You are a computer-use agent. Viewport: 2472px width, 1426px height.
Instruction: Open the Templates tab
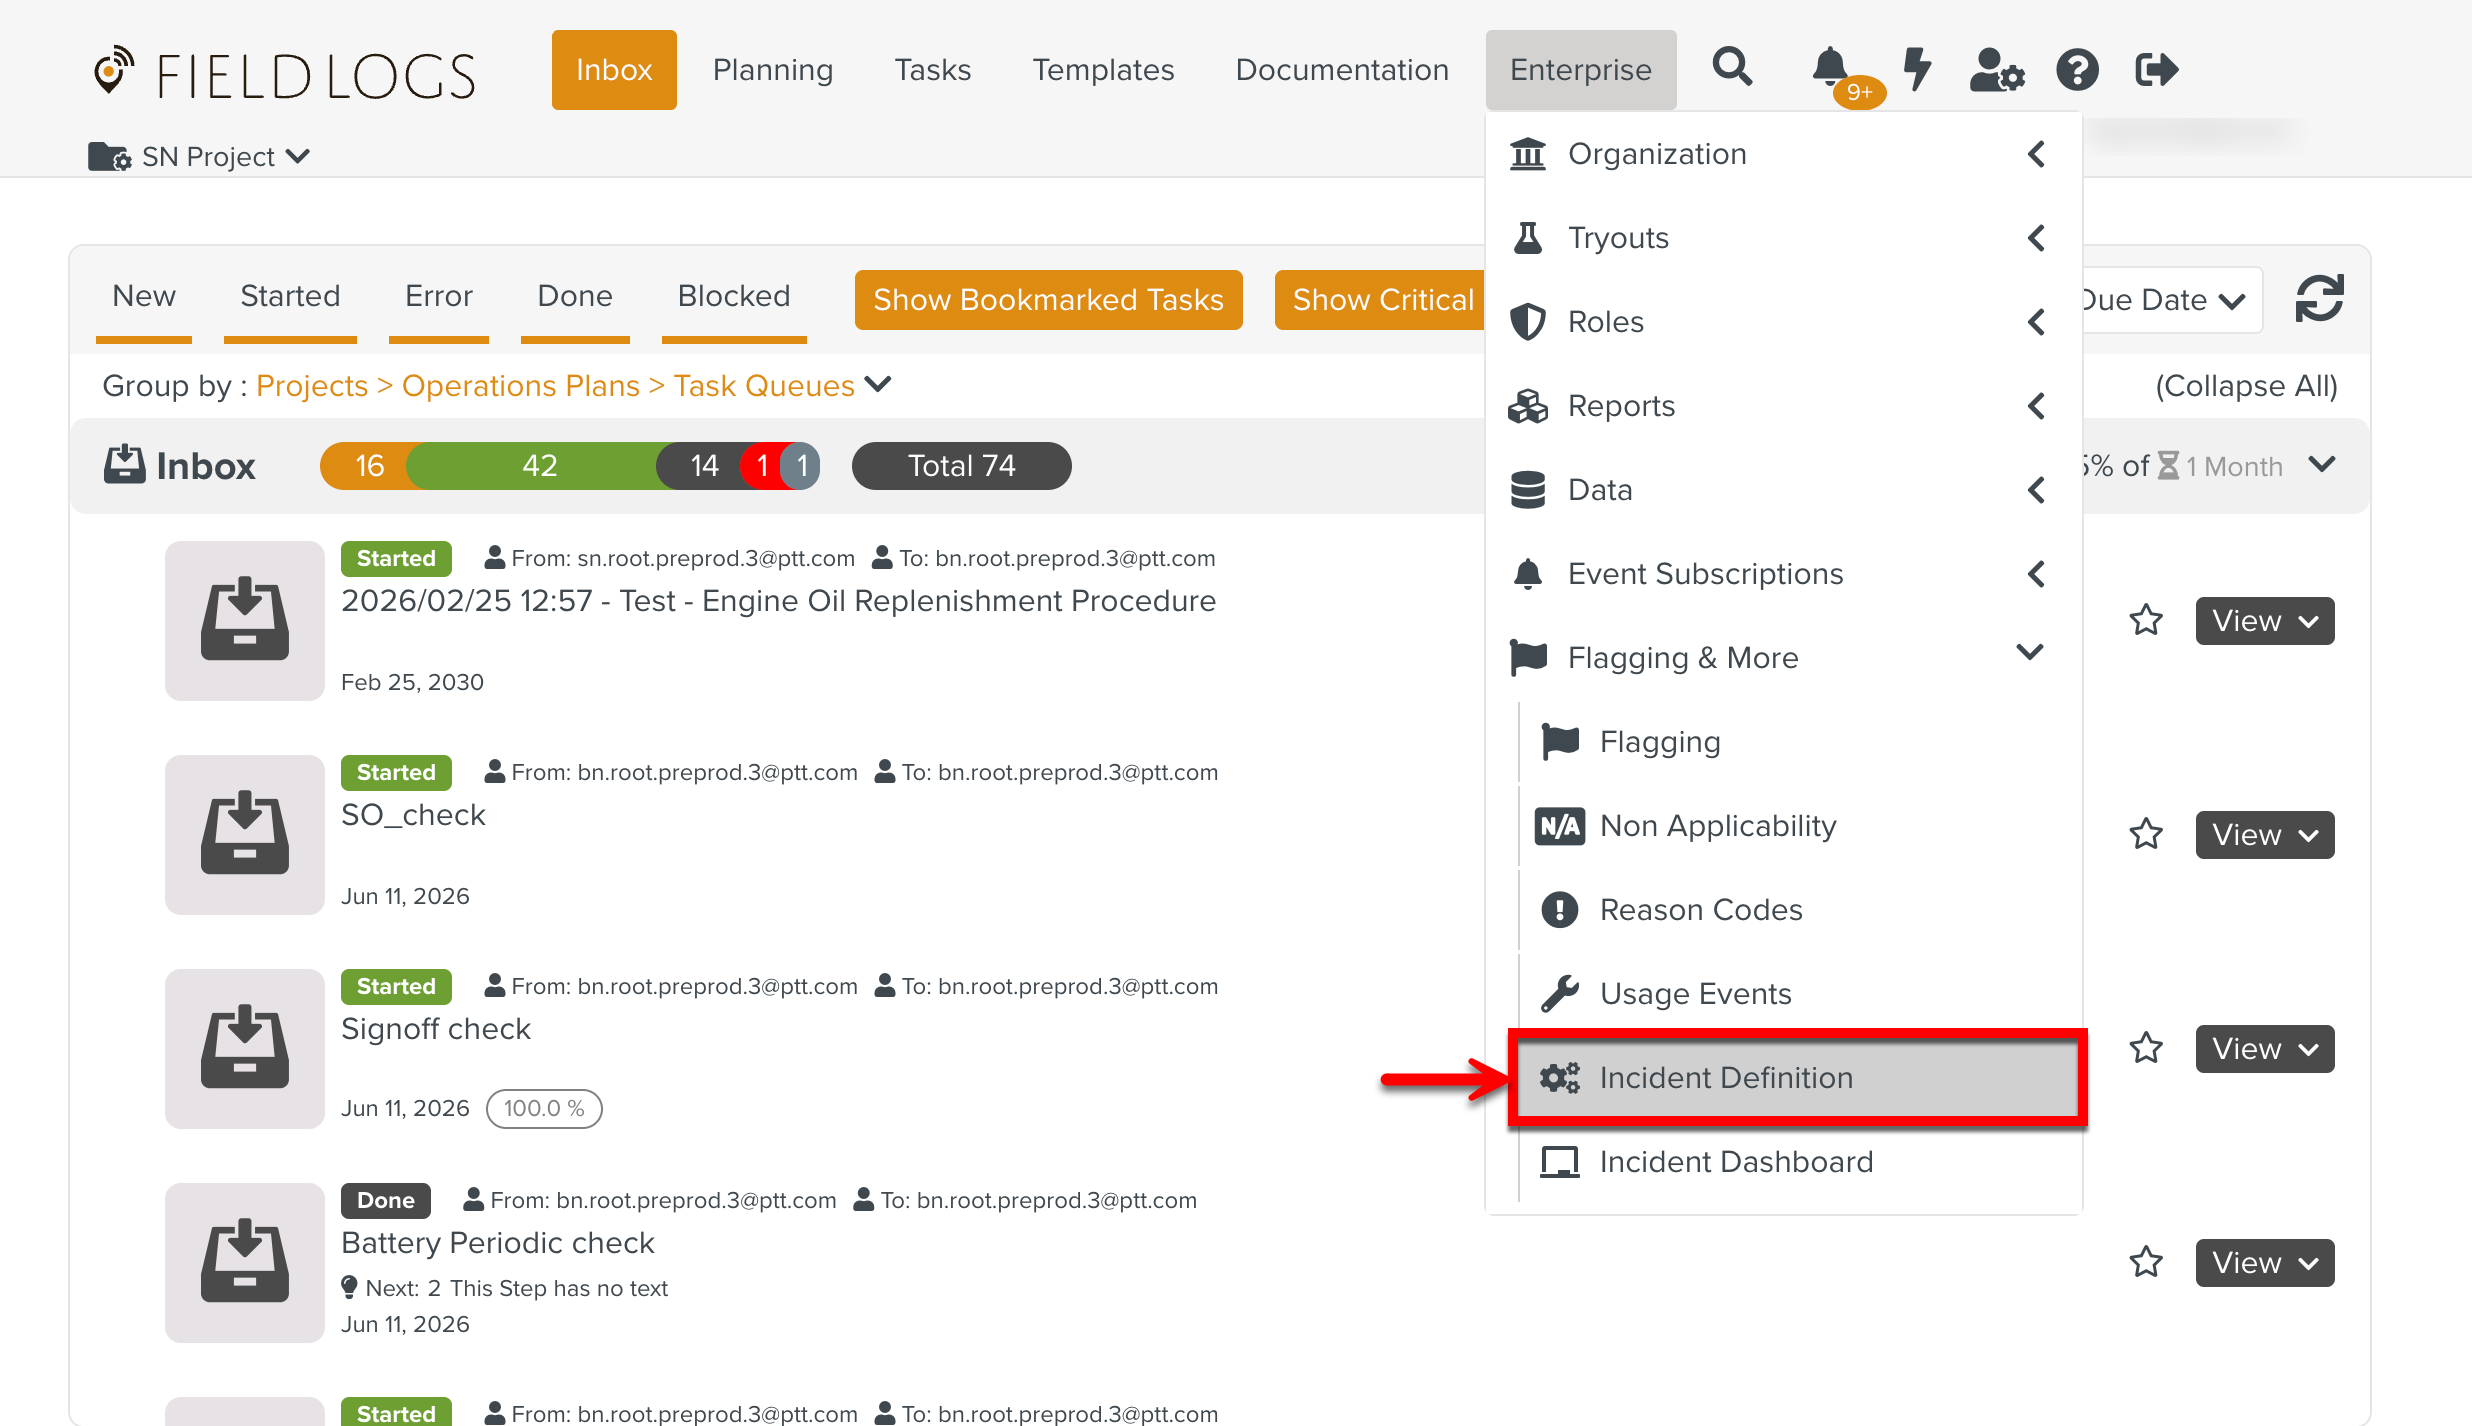point(1103,69)
